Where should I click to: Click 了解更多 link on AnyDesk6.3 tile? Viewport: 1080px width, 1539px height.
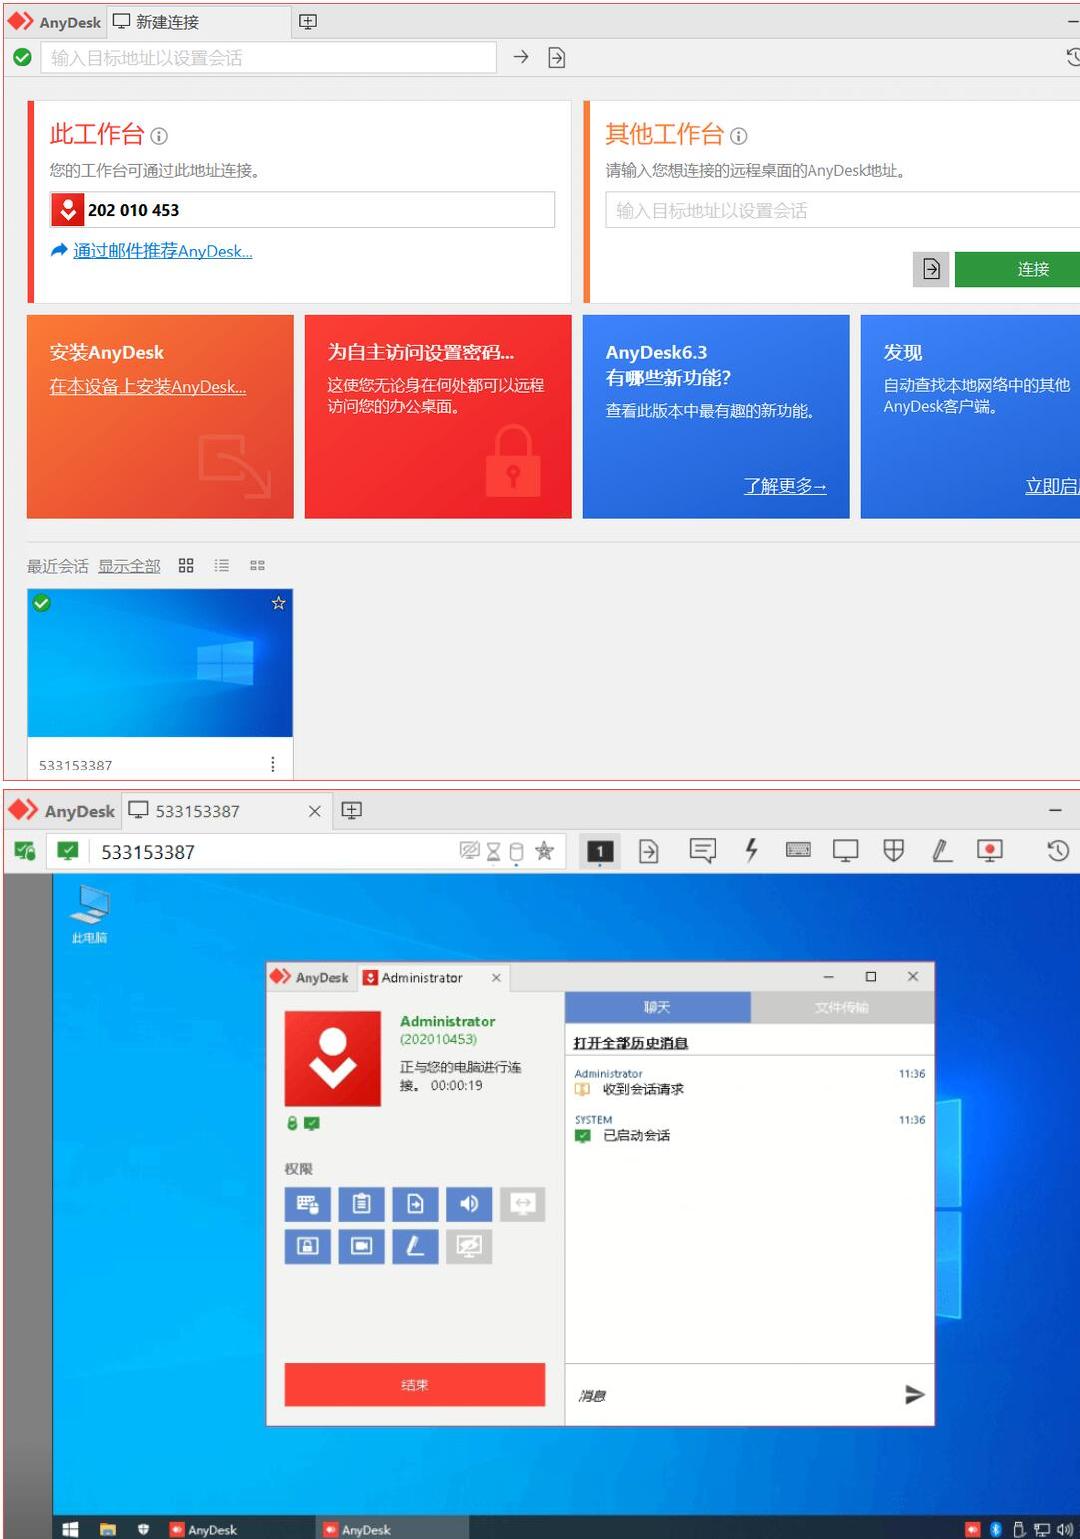coord(785,486)
